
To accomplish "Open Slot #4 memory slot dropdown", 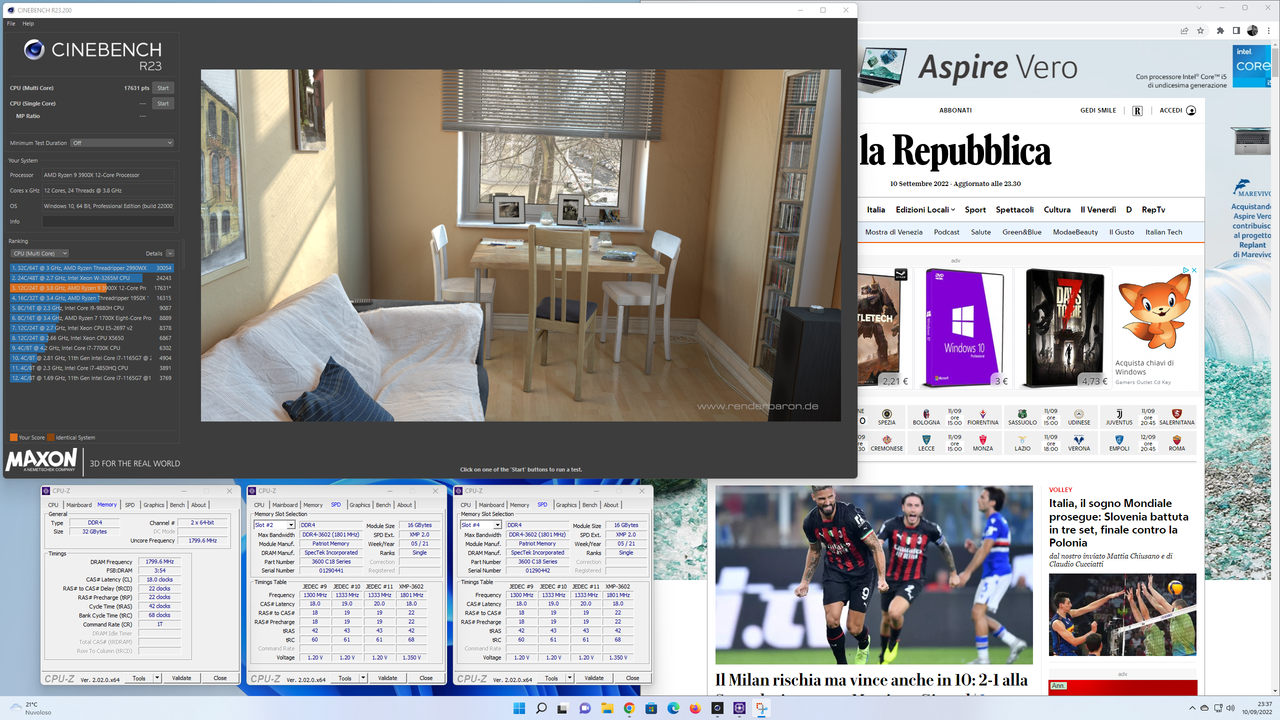I will (481, 525).
